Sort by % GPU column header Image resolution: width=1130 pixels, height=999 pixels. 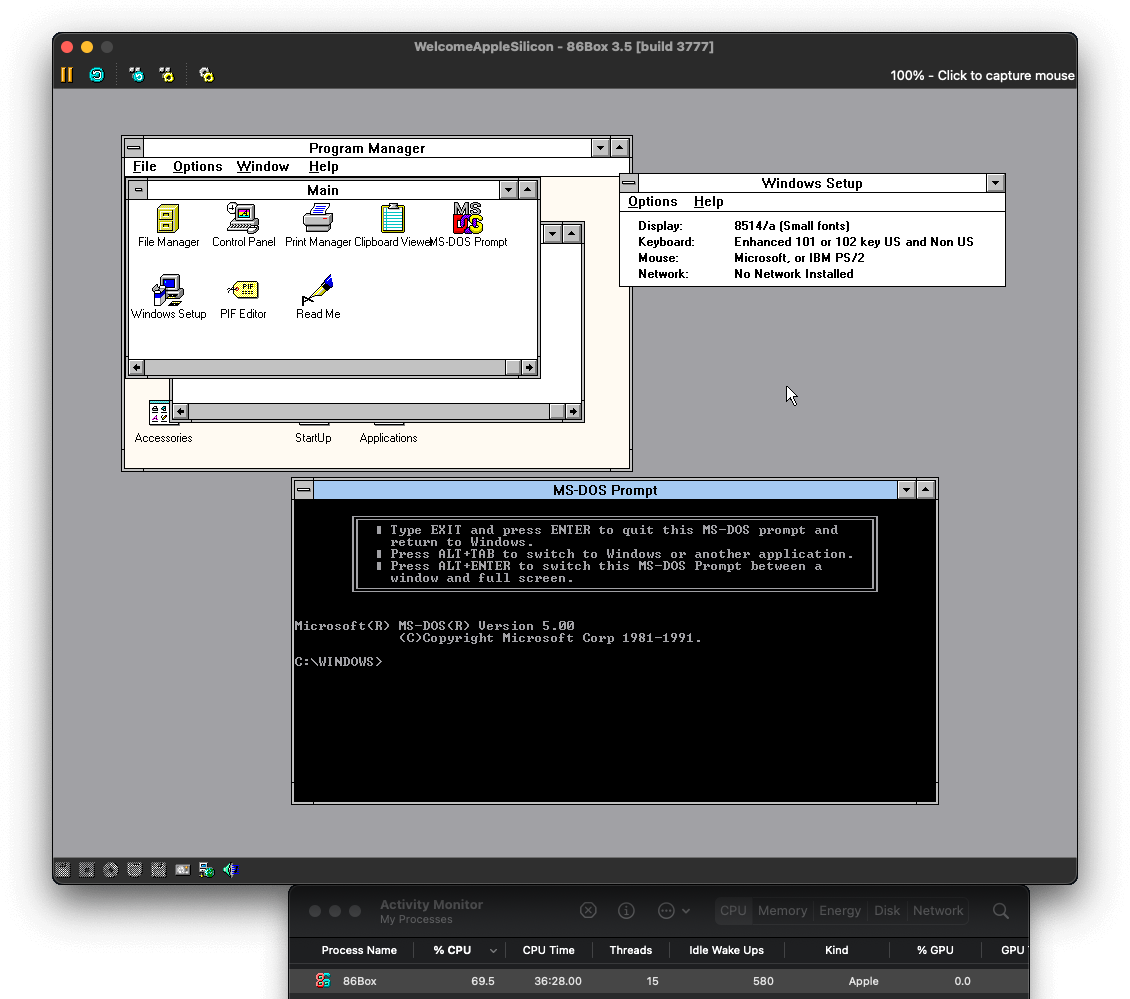[935, 950]
